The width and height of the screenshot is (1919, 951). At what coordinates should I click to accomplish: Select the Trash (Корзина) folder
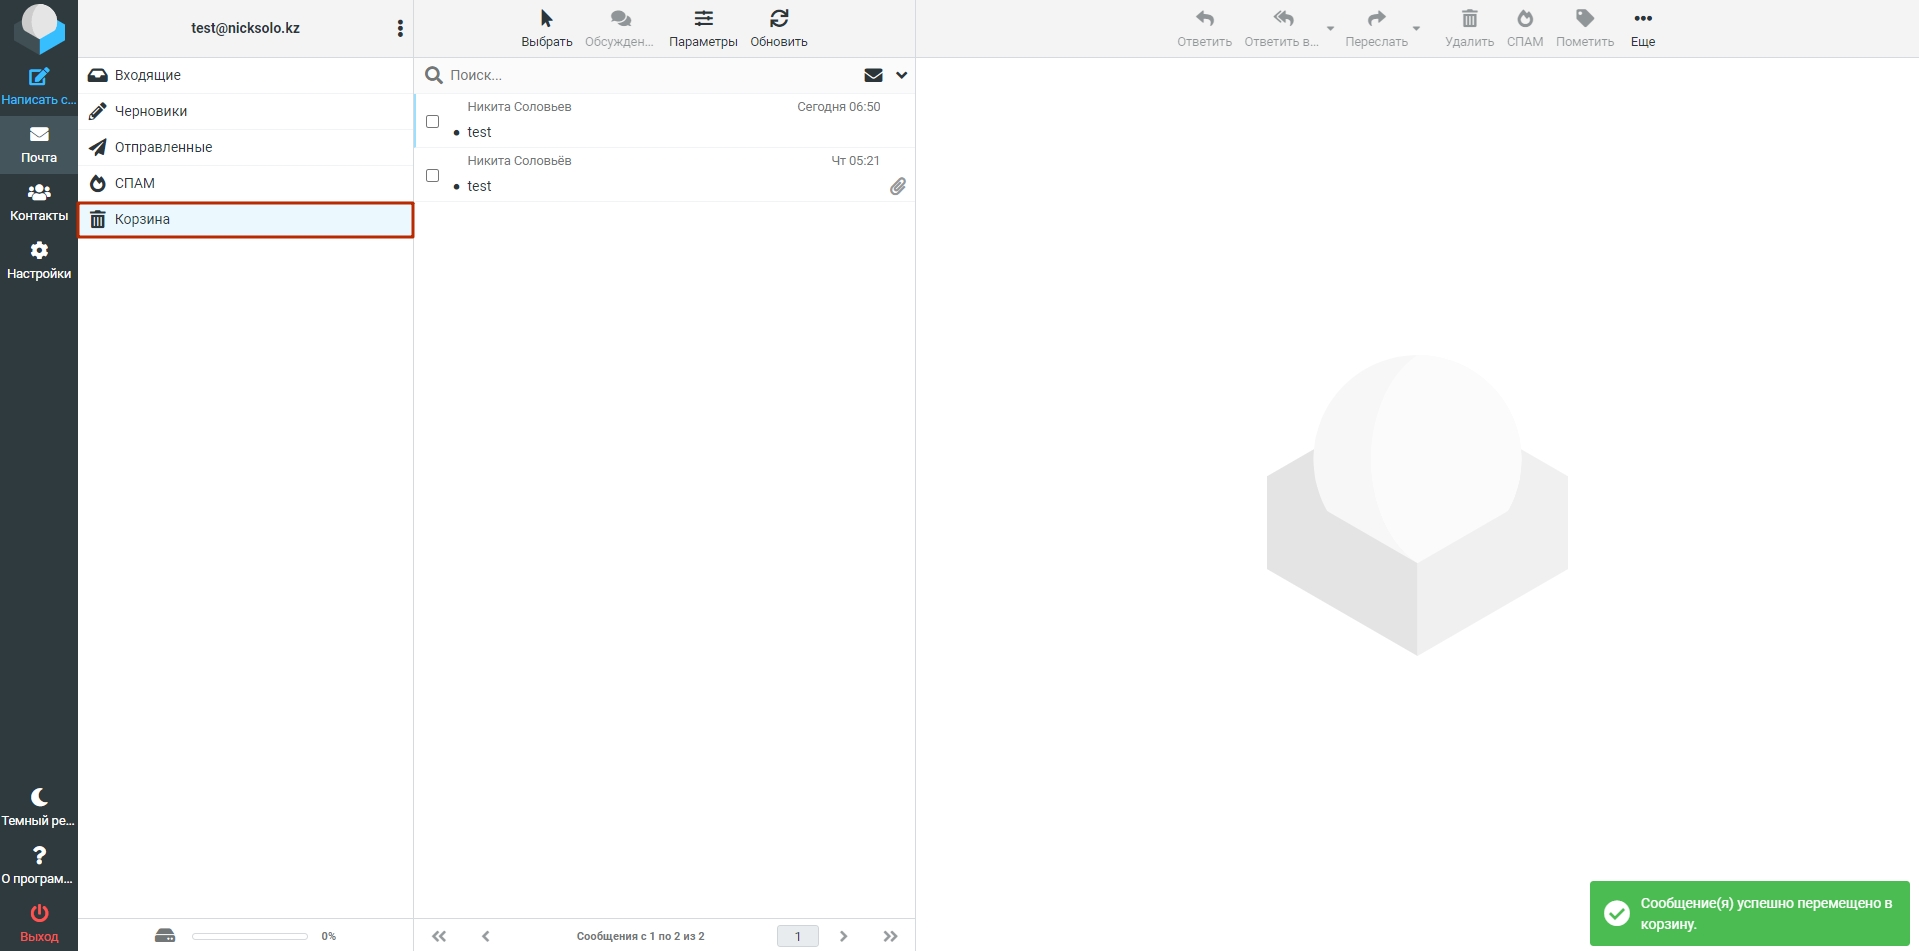pos(246,219)
